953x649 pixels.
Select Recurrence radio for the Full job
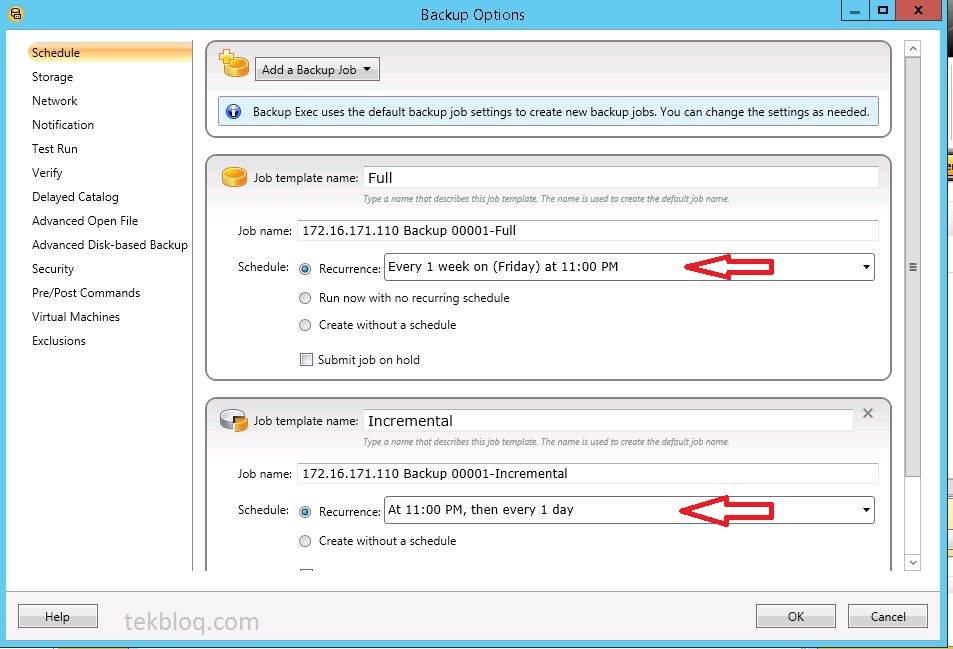[x=305, y=269]
